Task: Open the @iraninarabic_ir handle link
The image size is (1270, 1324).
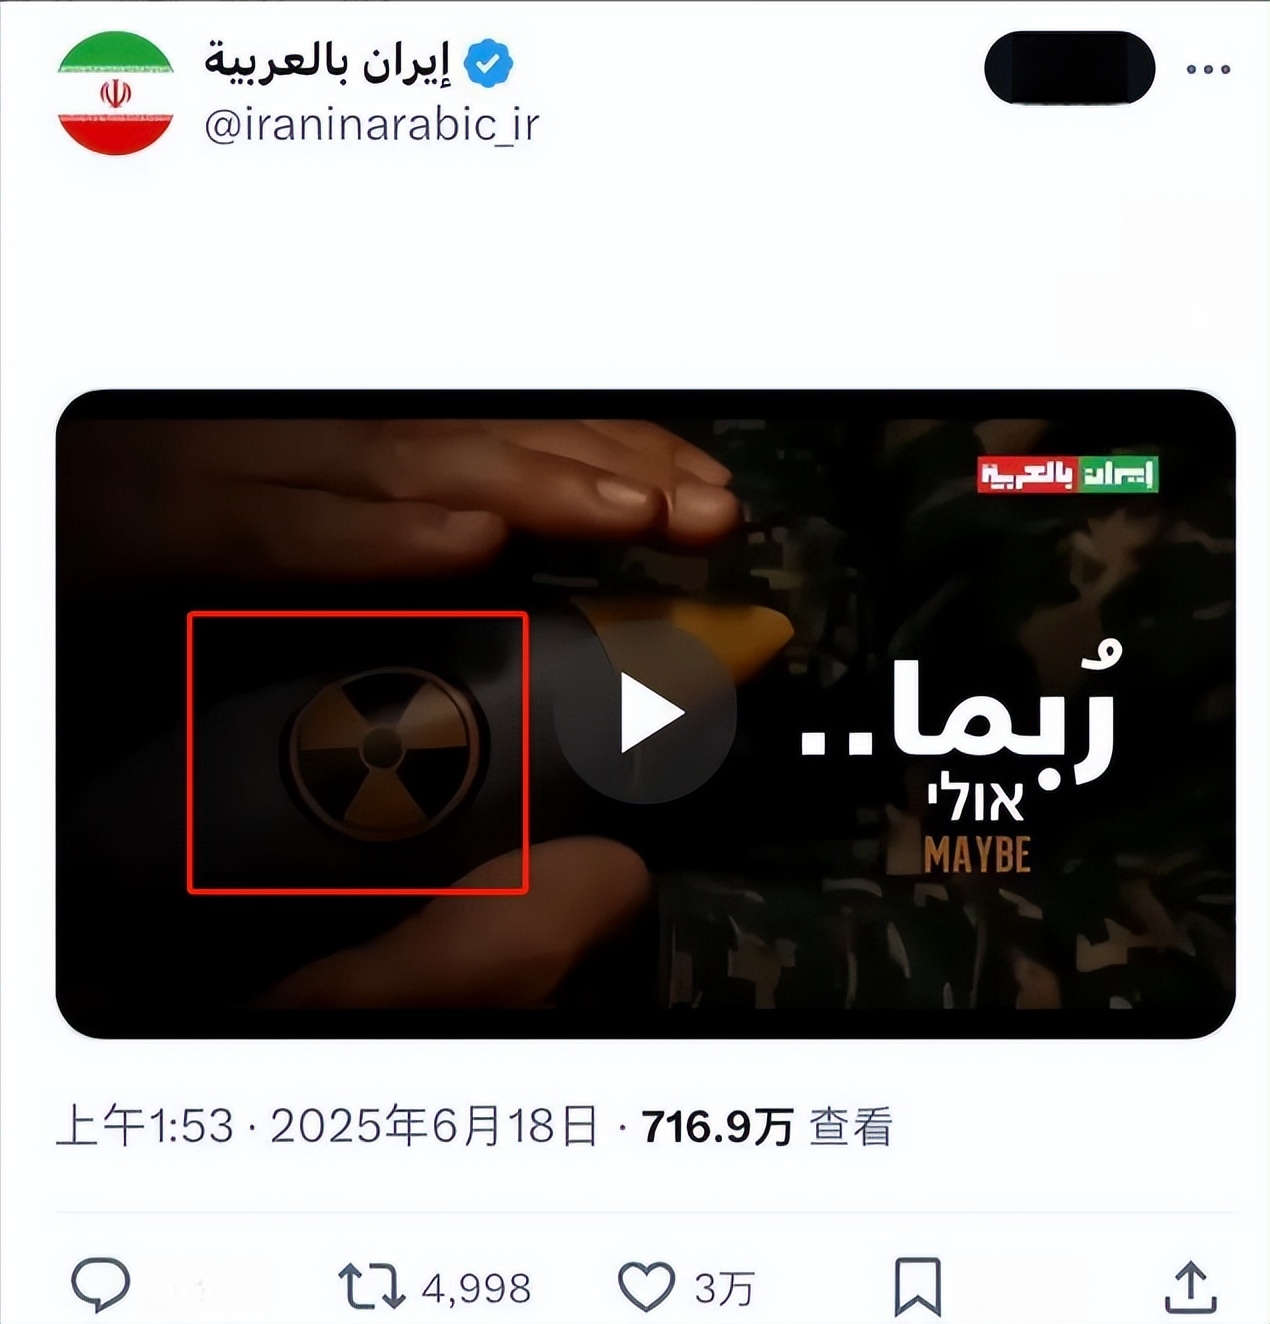Action: pos(371,125)
